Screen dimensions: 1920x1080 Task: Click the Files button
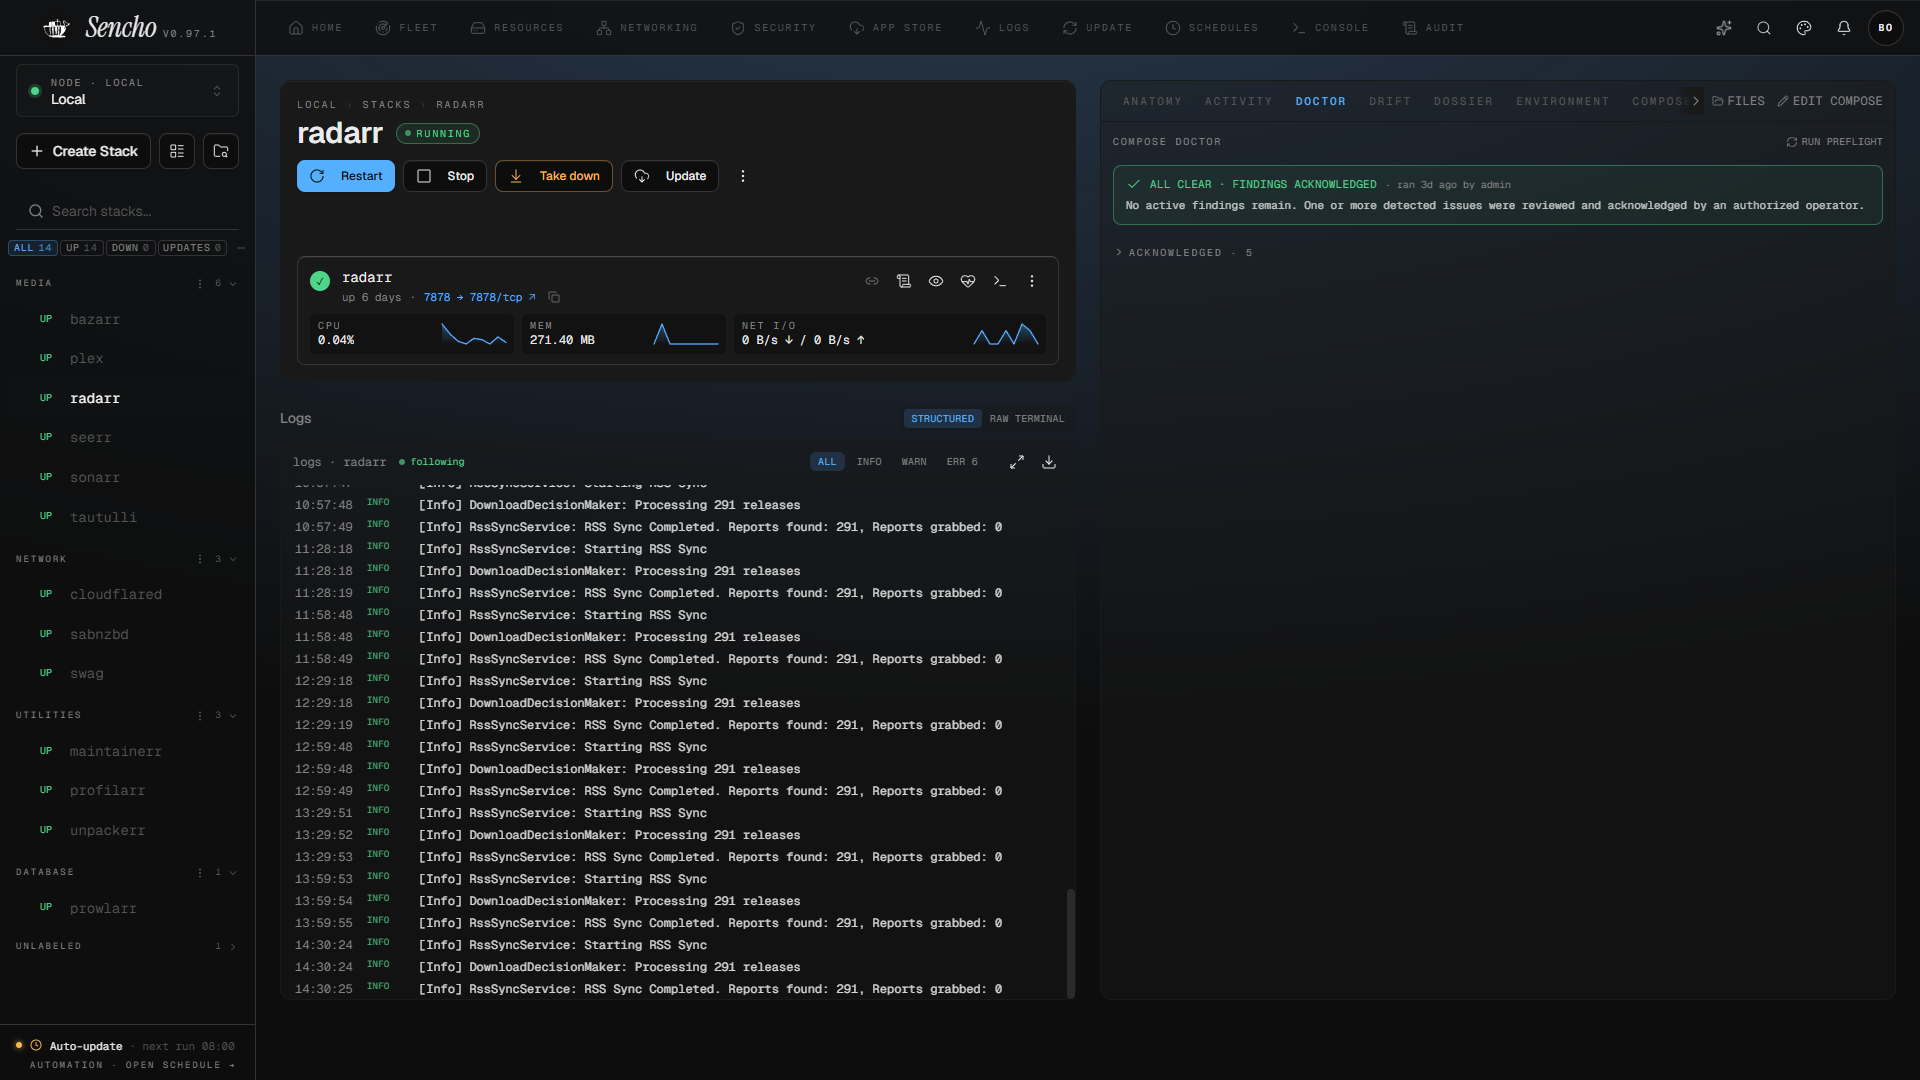[x=1739, y=101]
